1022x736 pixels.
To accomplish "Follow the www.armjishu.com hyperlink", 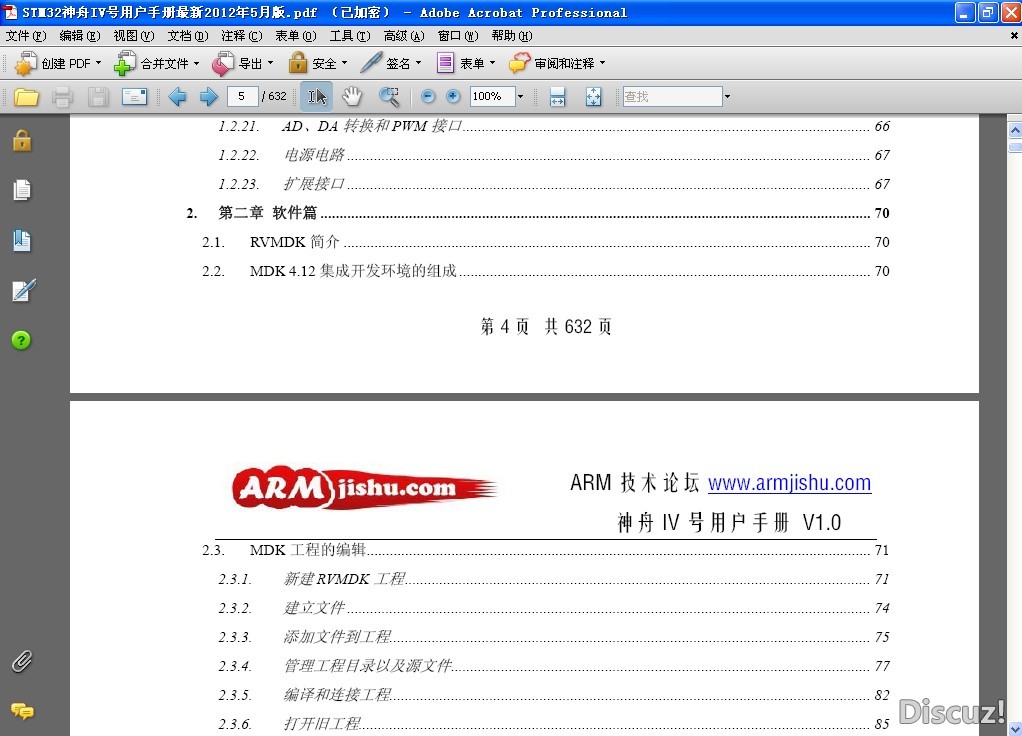I will tap(789, 483).
